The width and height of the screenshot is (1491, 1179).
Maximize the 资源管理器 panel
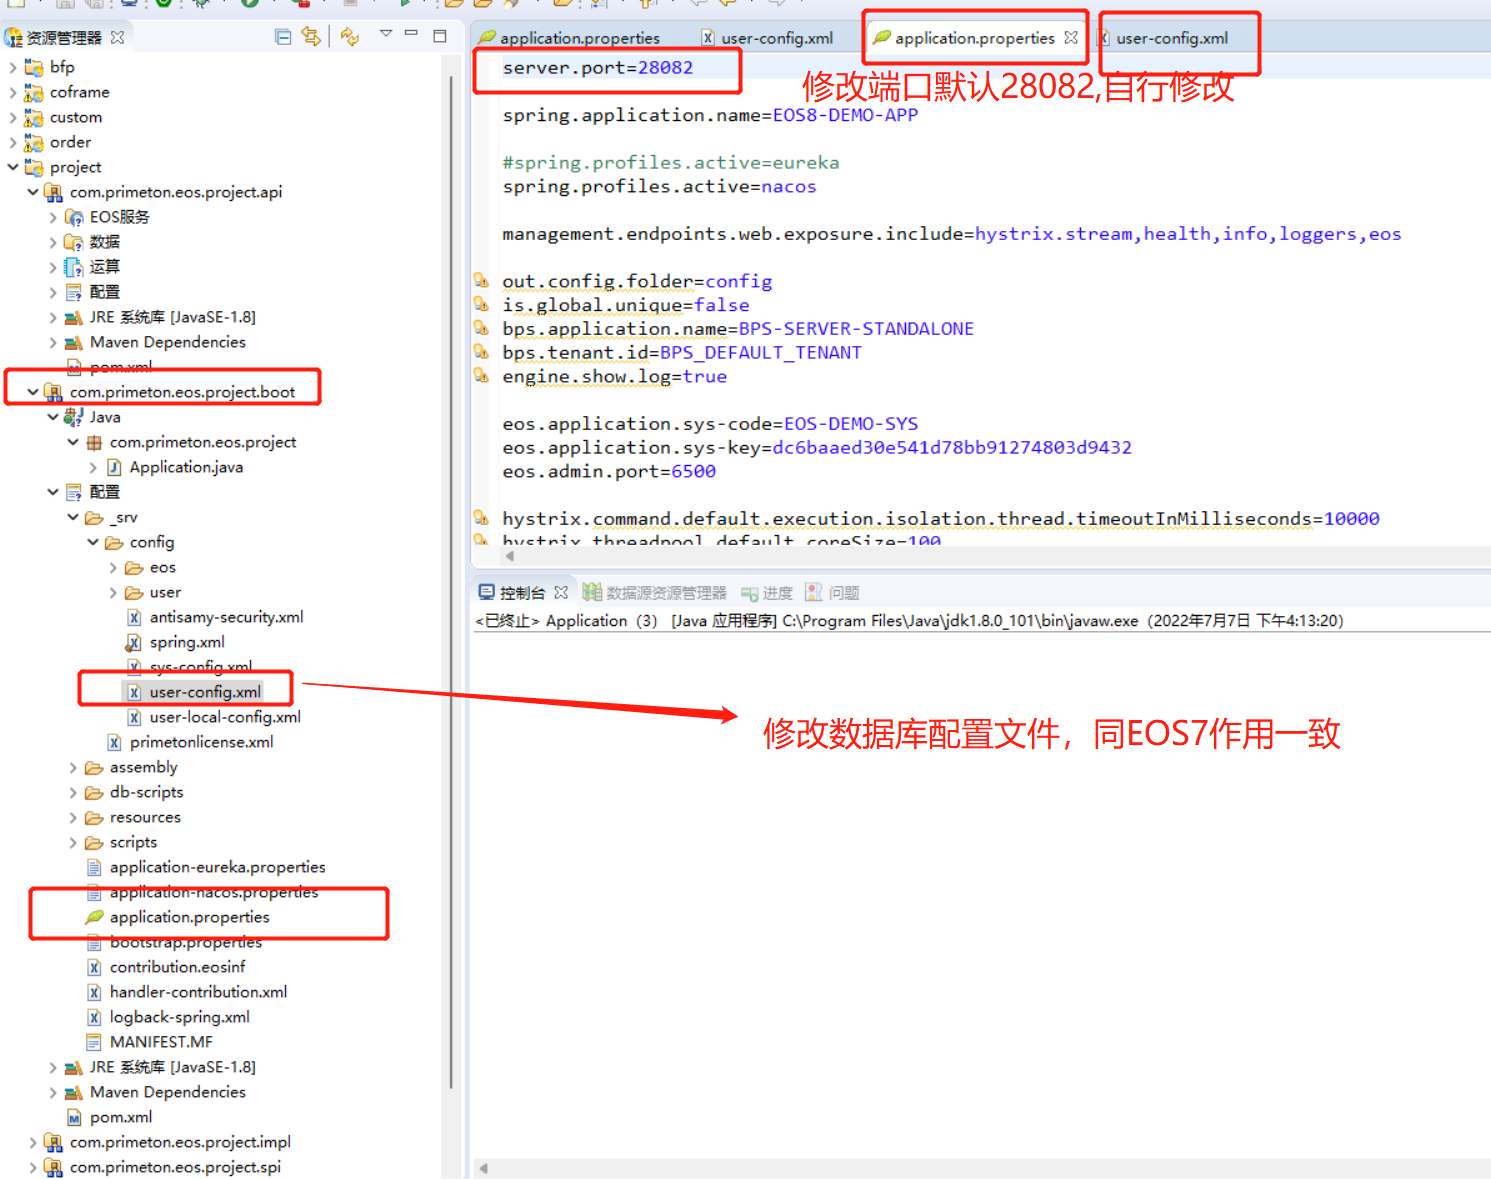tap(439, 35)
